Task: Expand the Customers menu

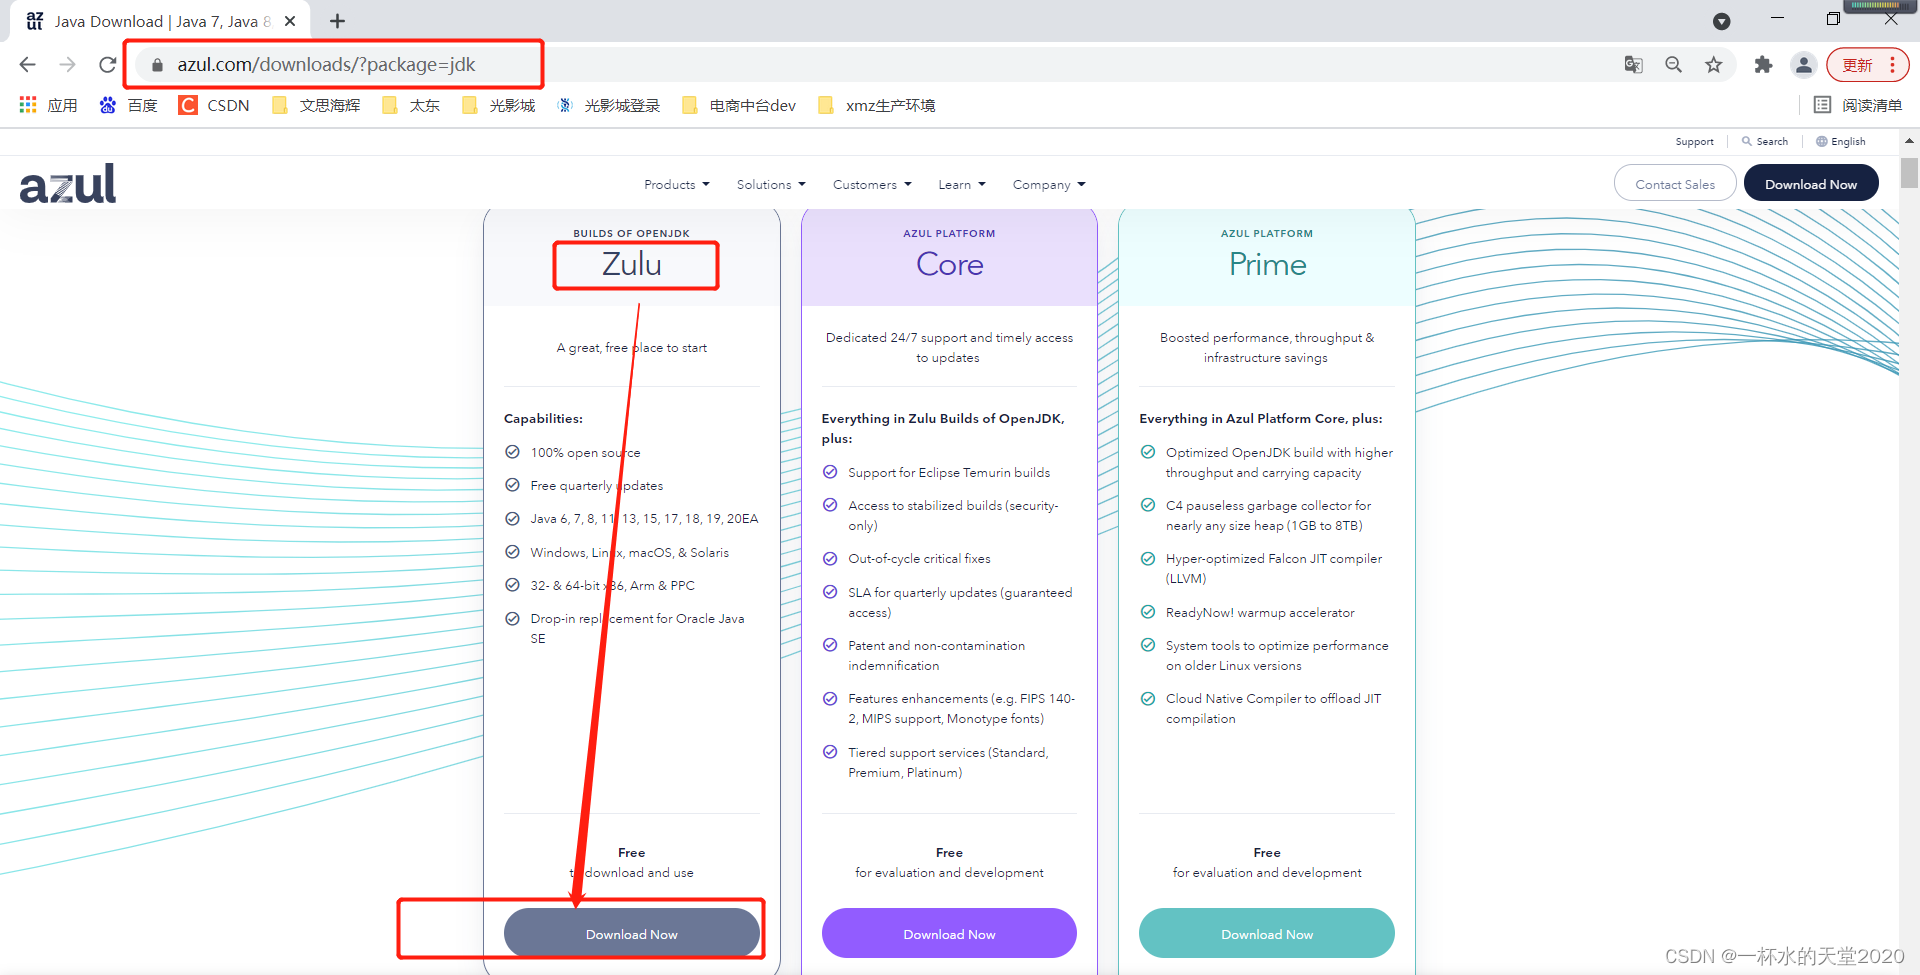Action: pos(872,185)
